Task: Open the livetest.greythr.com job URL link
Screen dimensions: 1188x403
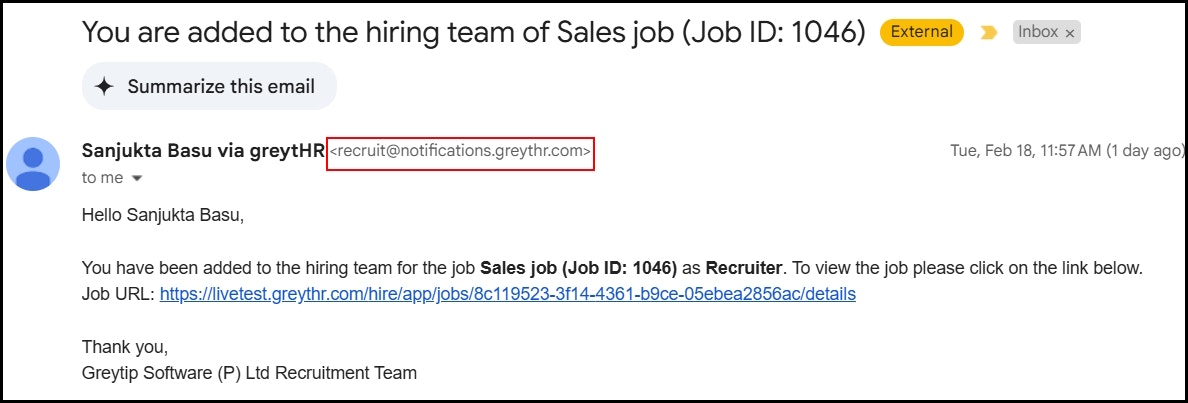Action: pyautogui.click(x=508, y=294)
